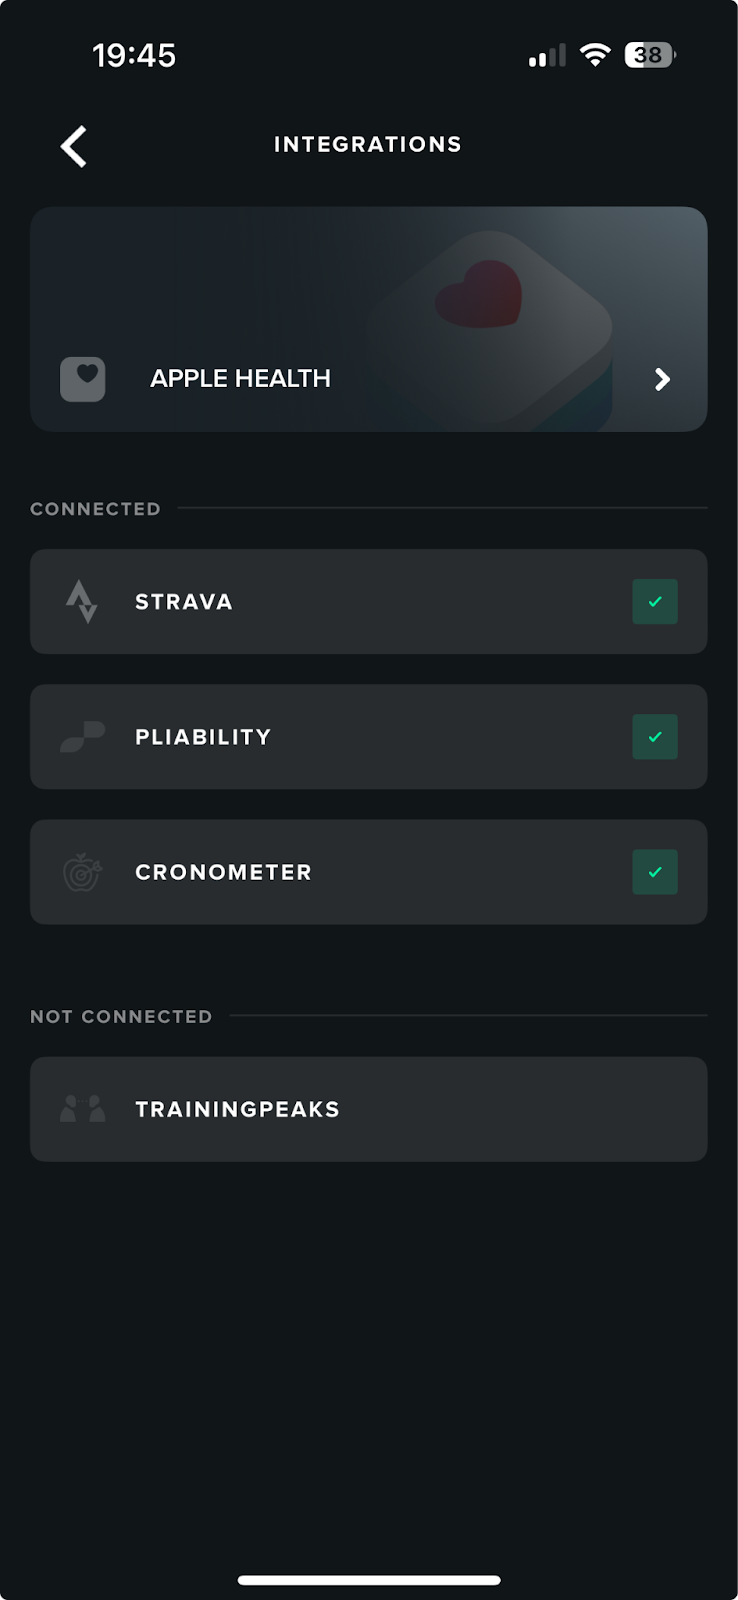Tap the back arrow icon

point(74,146)
